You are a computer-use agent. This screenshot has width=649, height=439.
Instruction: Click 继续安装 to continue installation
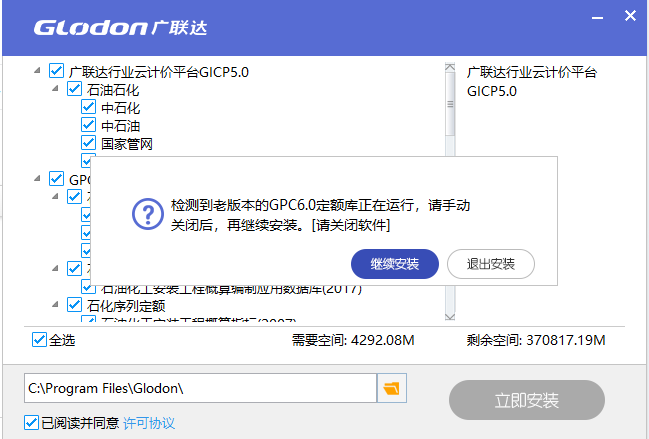(395, 264)
